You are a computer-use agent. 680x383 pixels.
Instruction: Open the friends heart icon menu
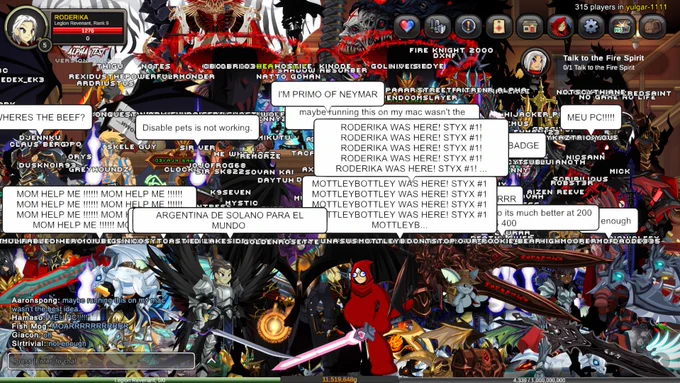coord(406,26)
